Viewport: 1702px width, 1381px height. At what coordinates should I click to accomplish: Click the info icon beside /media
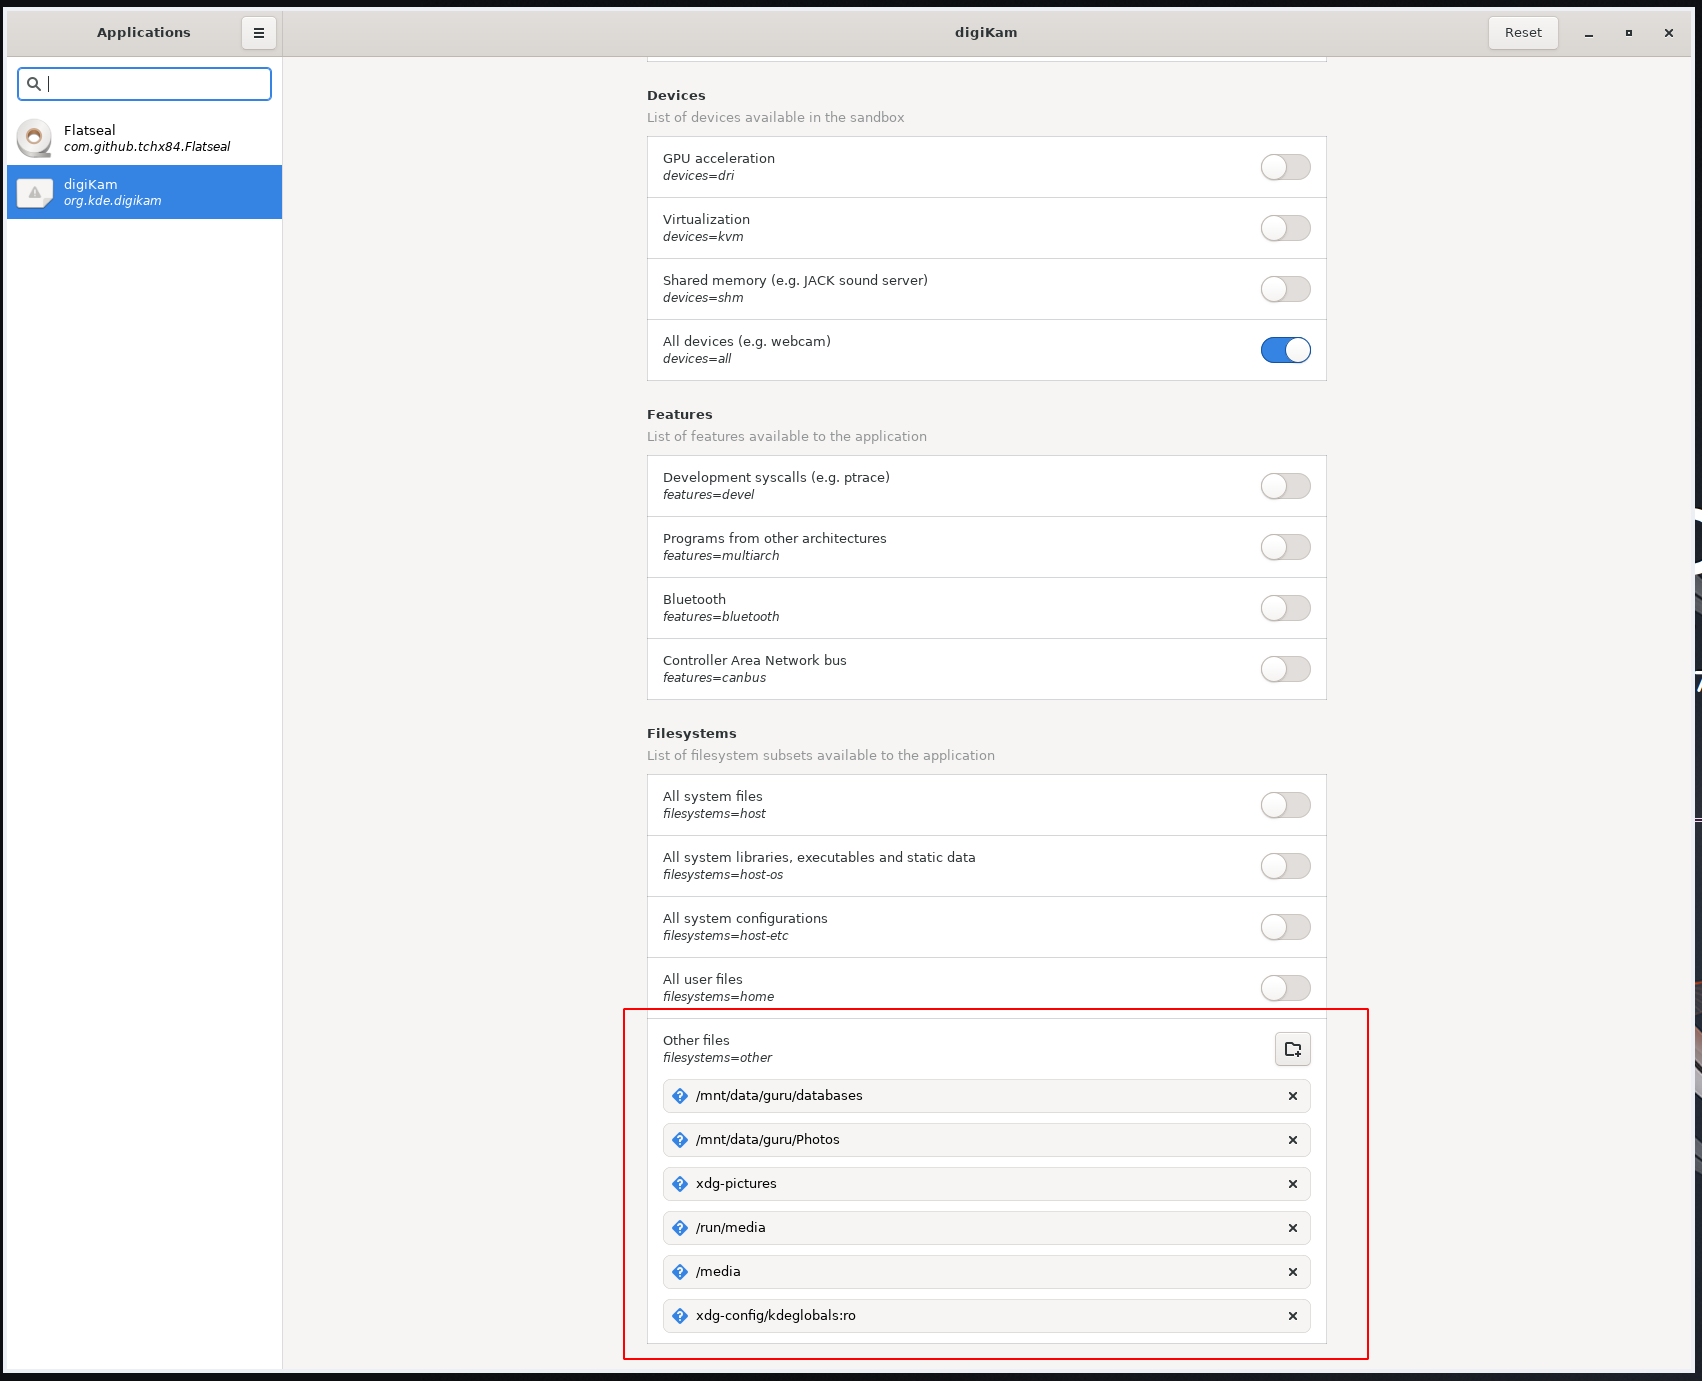tap(680, 1272)
